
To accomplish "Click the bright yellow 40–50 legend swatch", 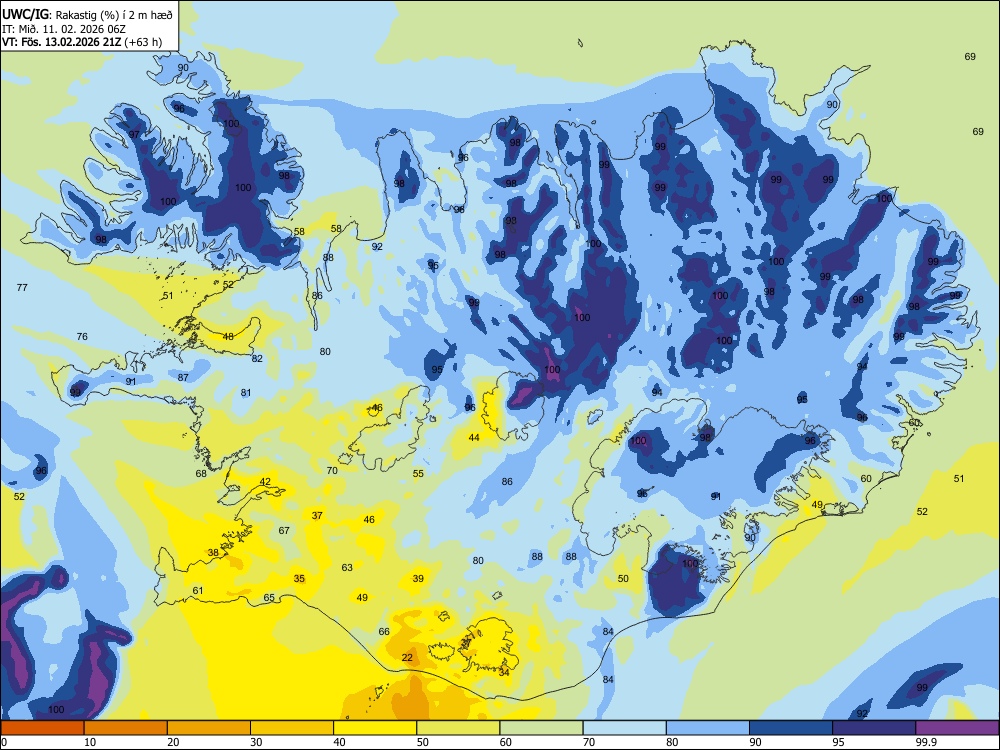I will [375, 728].
